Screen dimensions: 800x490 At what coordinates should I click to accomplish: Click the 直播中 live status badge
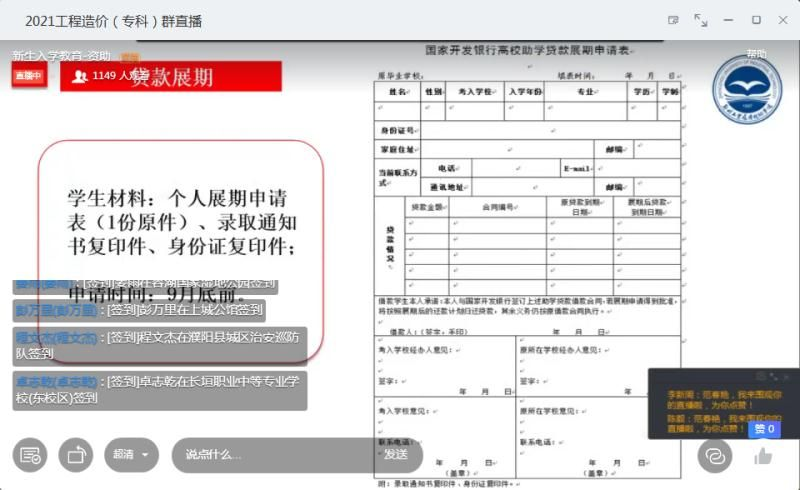click(29, 76)
